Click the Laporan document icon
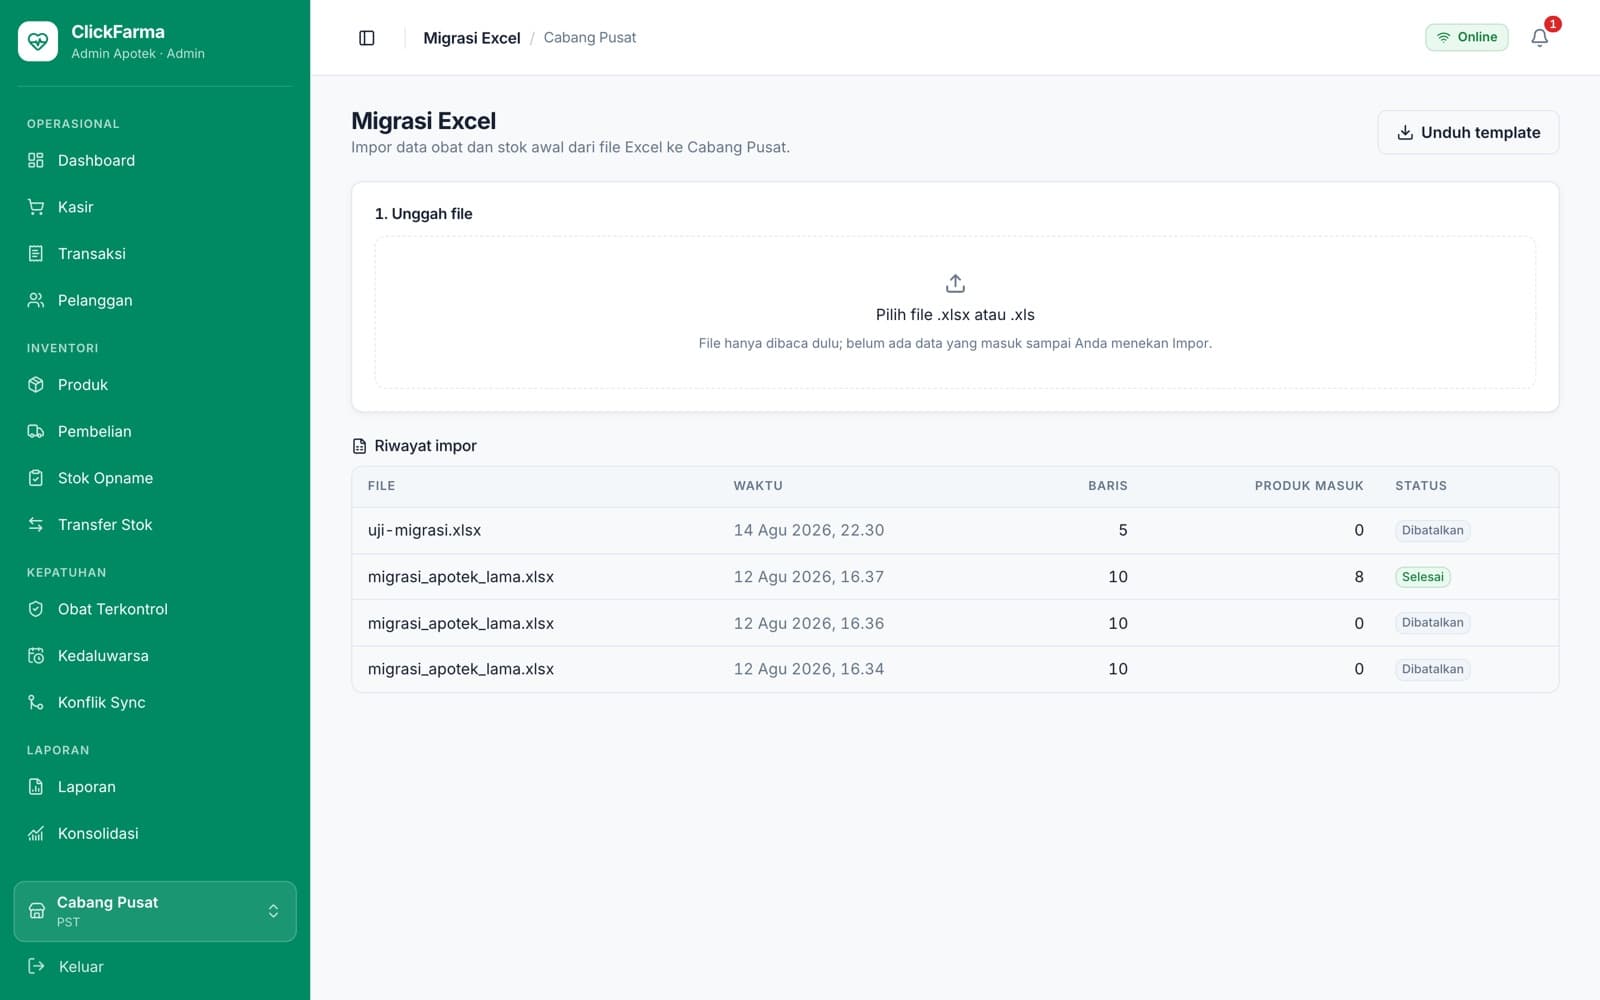This screenshot has width=1600, height=1000. click(x=36, y=787)
